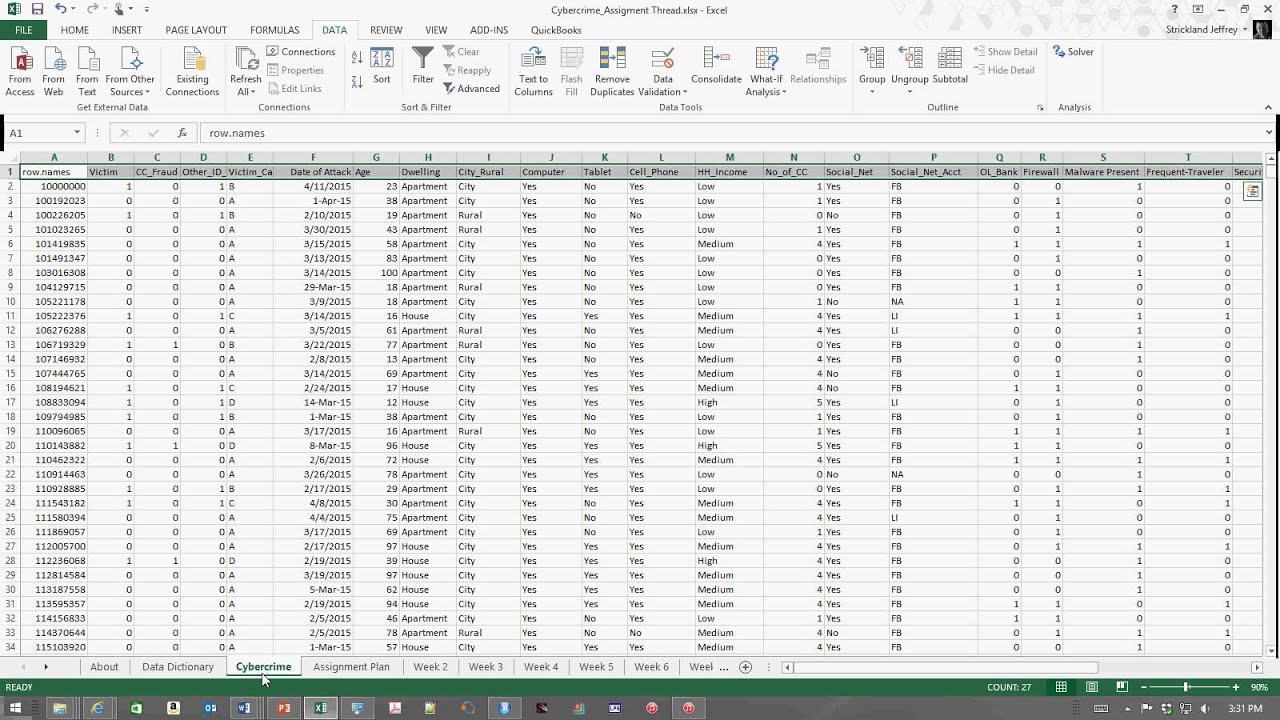This screenshot has width=1280, height=720.
Task: Open the Data Dictionary sheet tab
Action: (x=178, y=667)
